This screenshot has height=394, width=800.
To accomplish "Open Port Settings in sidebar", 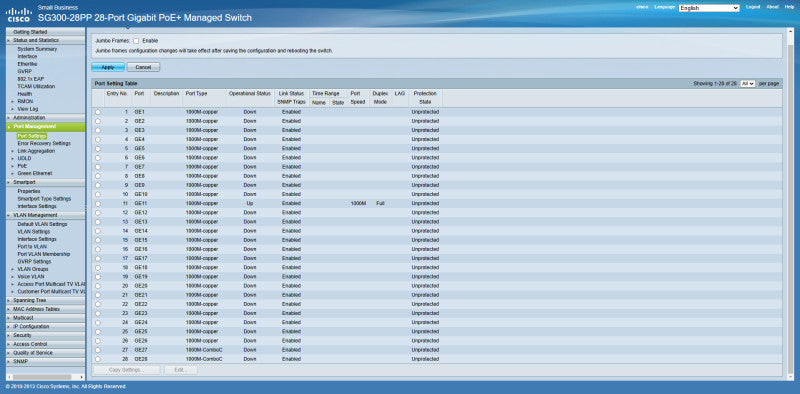I will tap(32, 136).
